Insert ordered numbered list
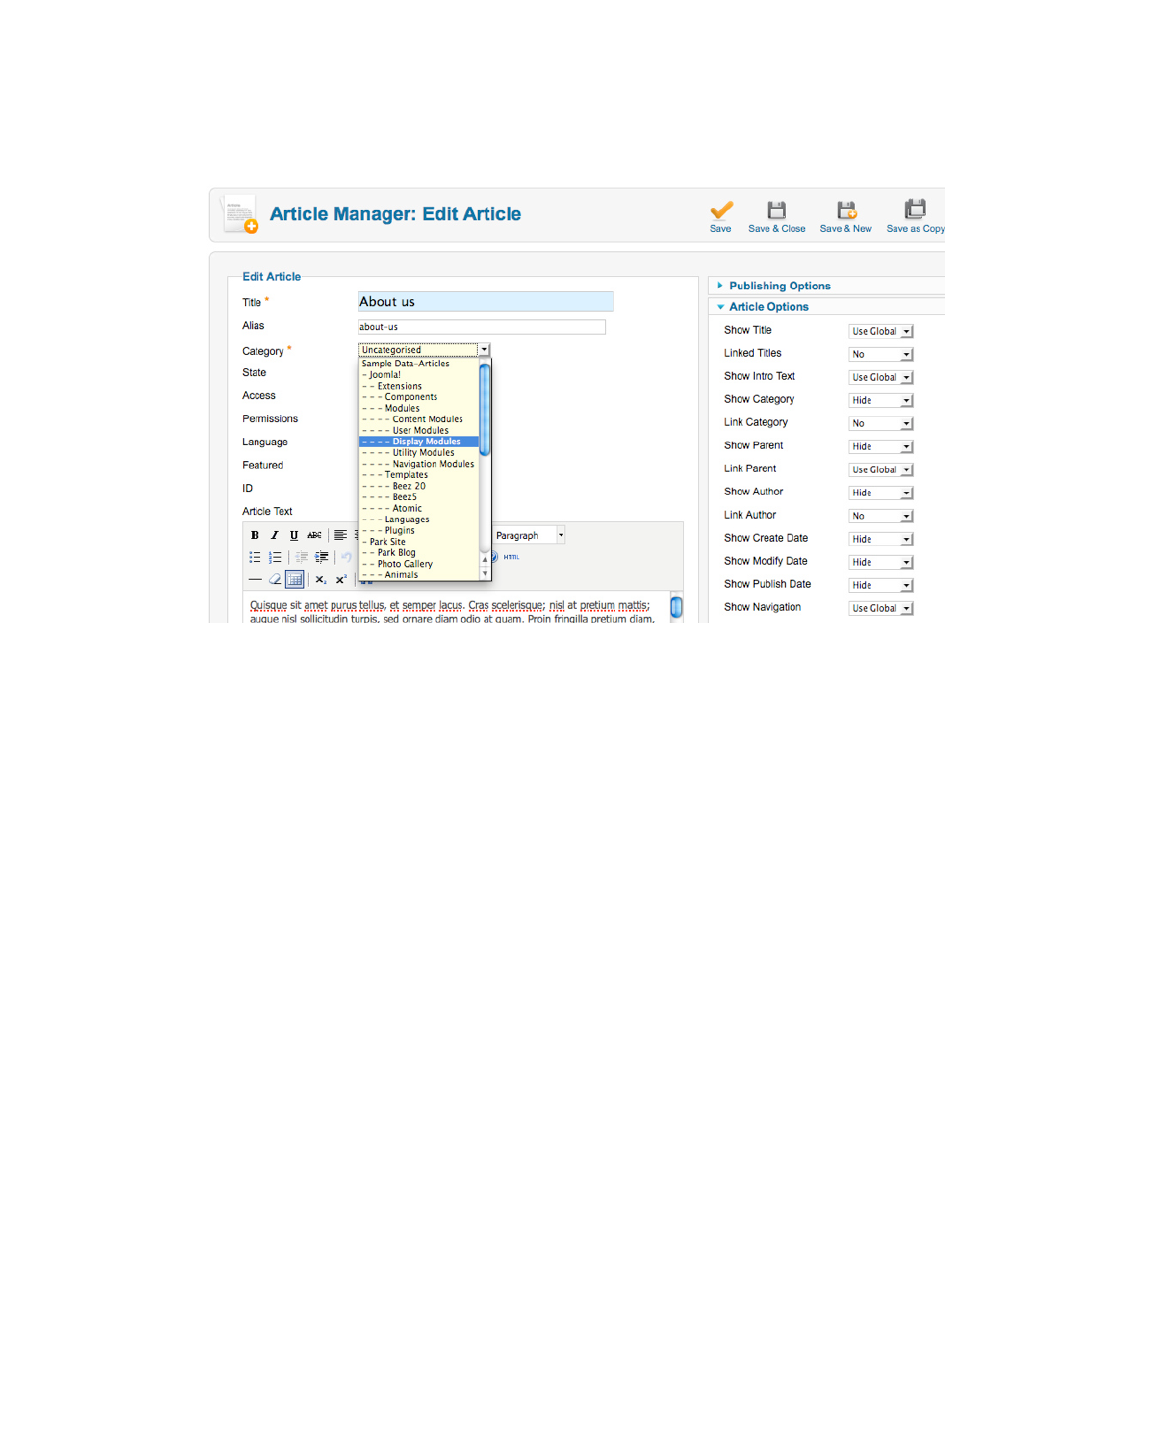This screenshot has width=1152, height=1440. 275,558
